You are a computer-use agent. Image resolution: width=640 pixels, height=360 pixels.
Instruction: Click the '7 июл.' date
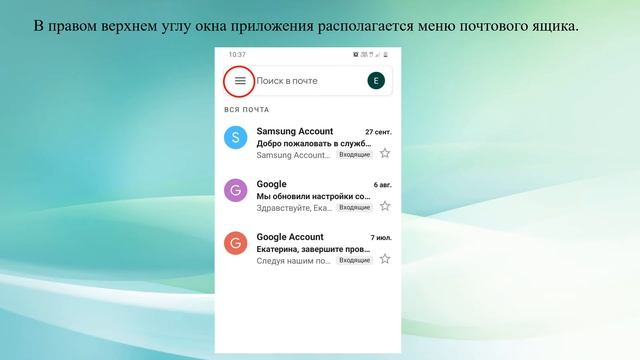[381, 238]
